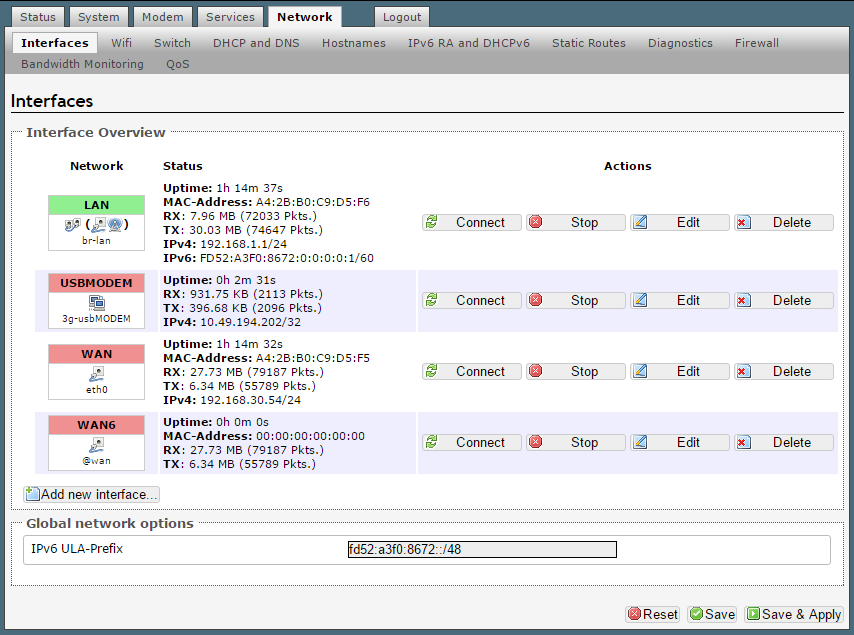Open DHCP and DNS settings
The width and height of the screenshot is (854, 635).
(256, 43)
